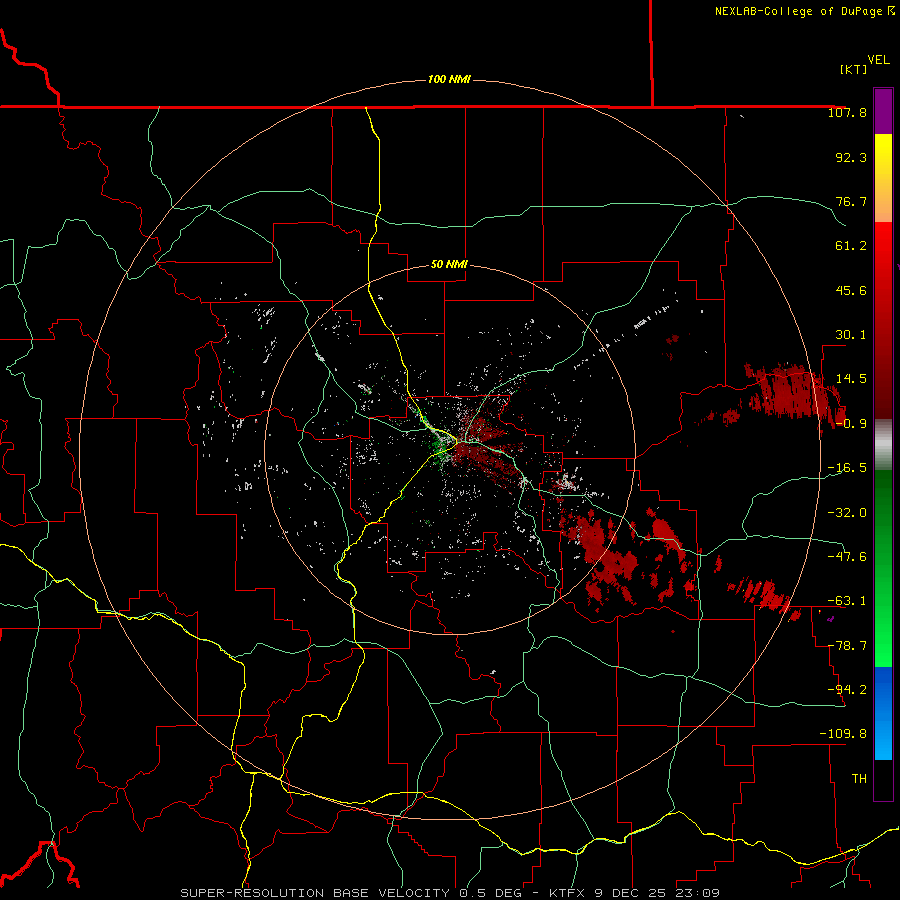Click the 92.3 legend value
The width and height of the screenshot is (900, 900).
coord(851,157)
